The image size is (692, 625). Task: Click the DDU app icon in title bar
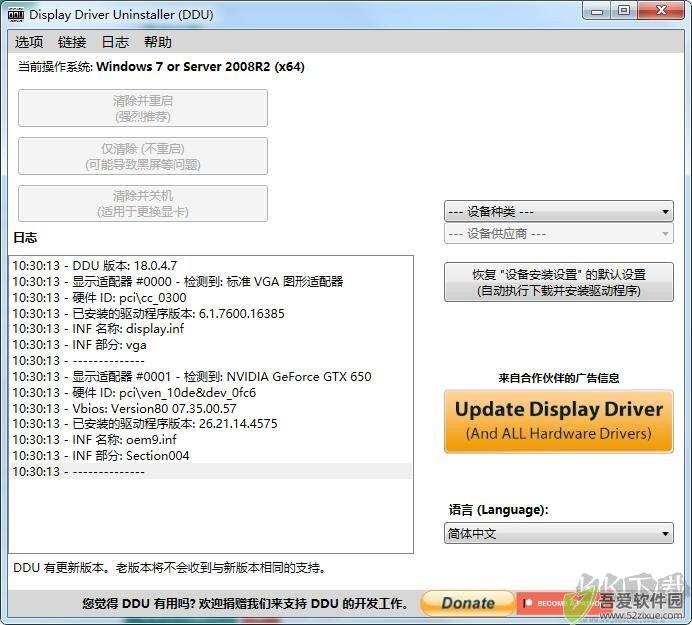click(x=16, y=15)
